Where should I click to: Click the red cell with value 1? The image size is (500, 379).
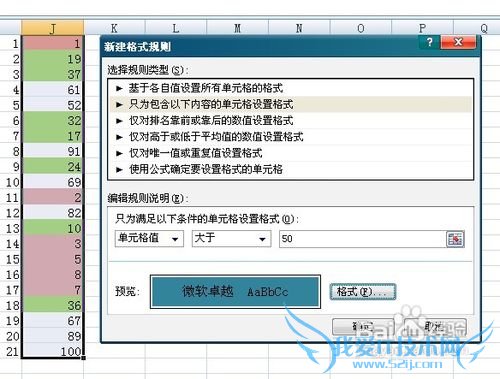(53, 43)
